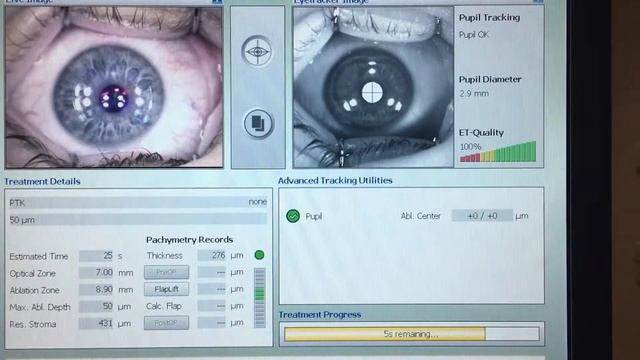Select the Calc. Flap µm value field
This screenshot has width=640, height=360.
point(211,306)
